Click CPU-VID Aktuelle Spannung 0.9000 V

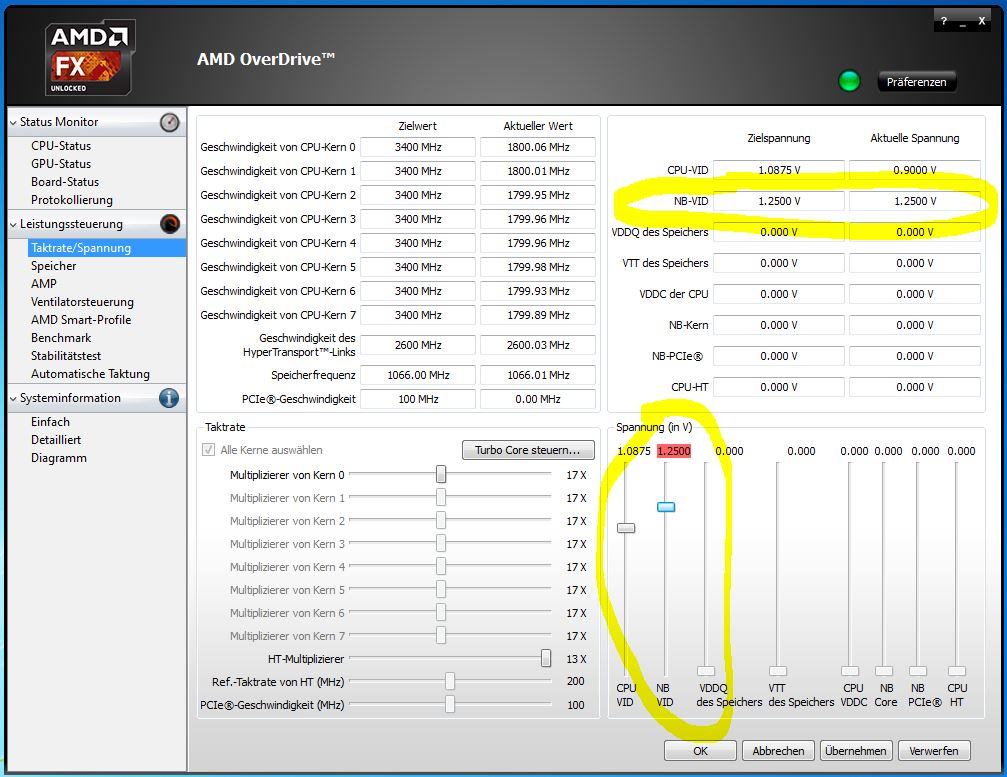tap(915, 170)
